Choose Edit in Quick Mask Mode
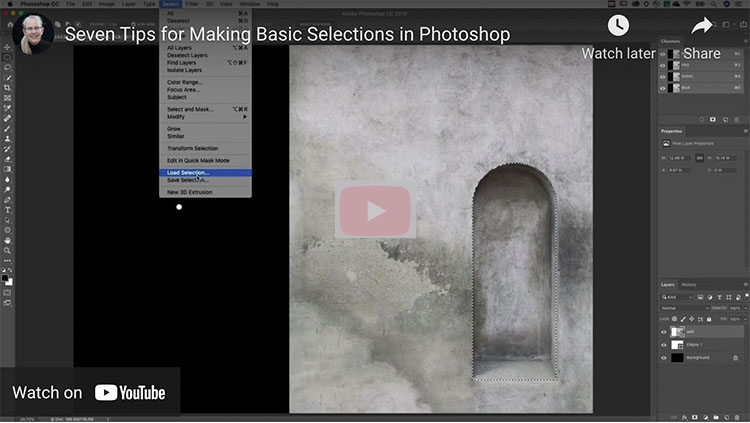Viewport: 750px width, 423px height. pos(205,161)
